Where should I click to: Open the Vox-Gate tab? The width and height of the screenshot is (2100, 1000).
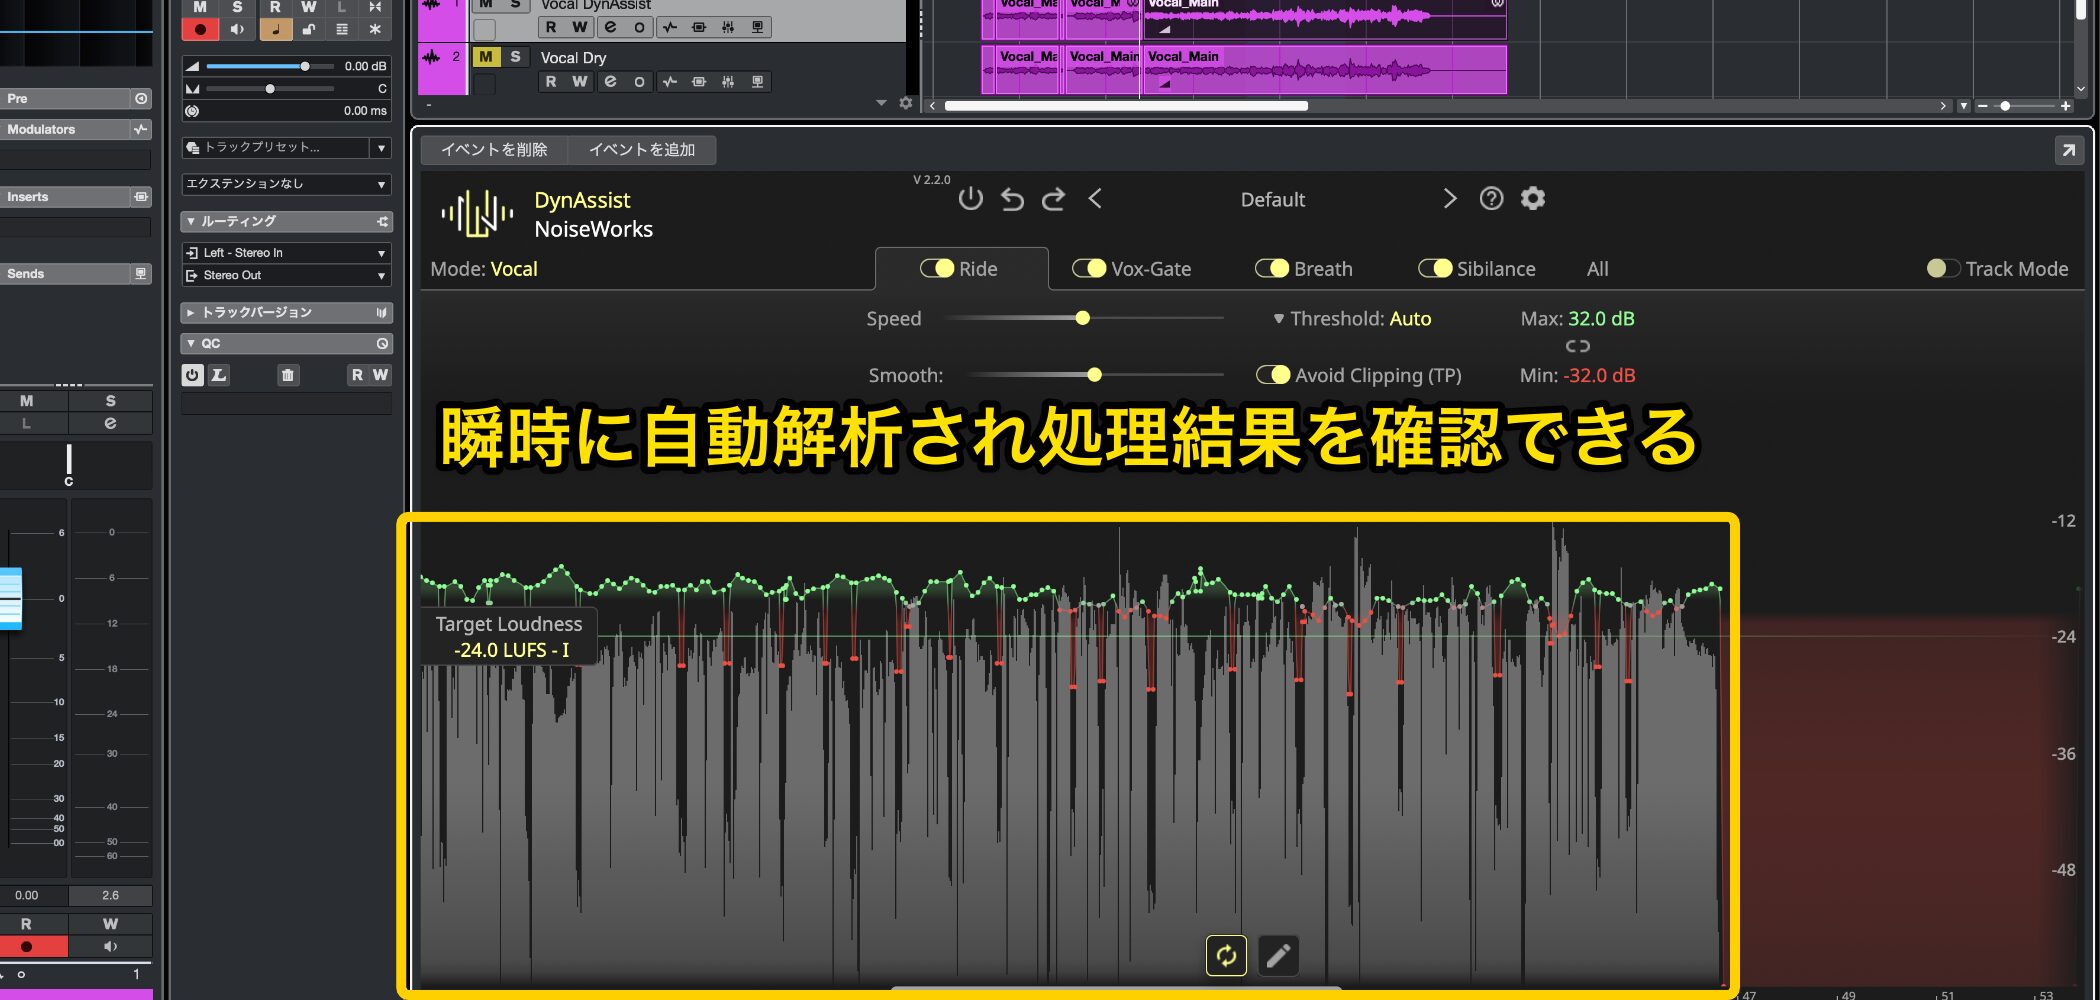[x=1151, y=269]
